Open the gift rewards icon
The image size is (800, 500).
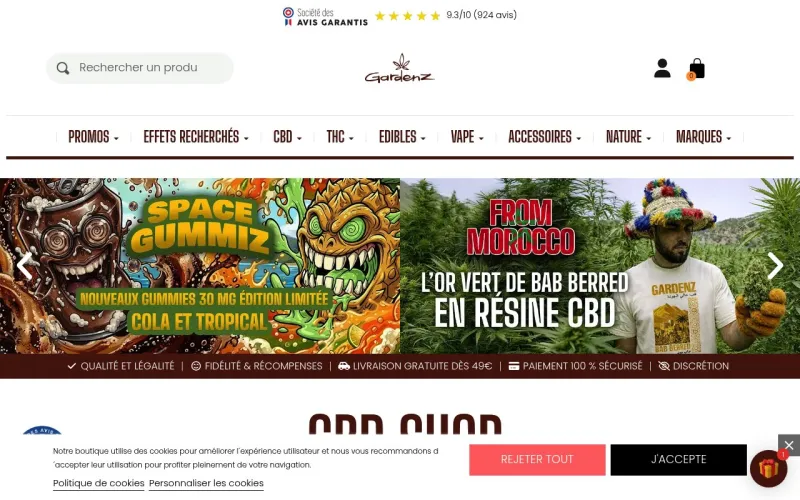pyautogui.click(x=768, y=468)
